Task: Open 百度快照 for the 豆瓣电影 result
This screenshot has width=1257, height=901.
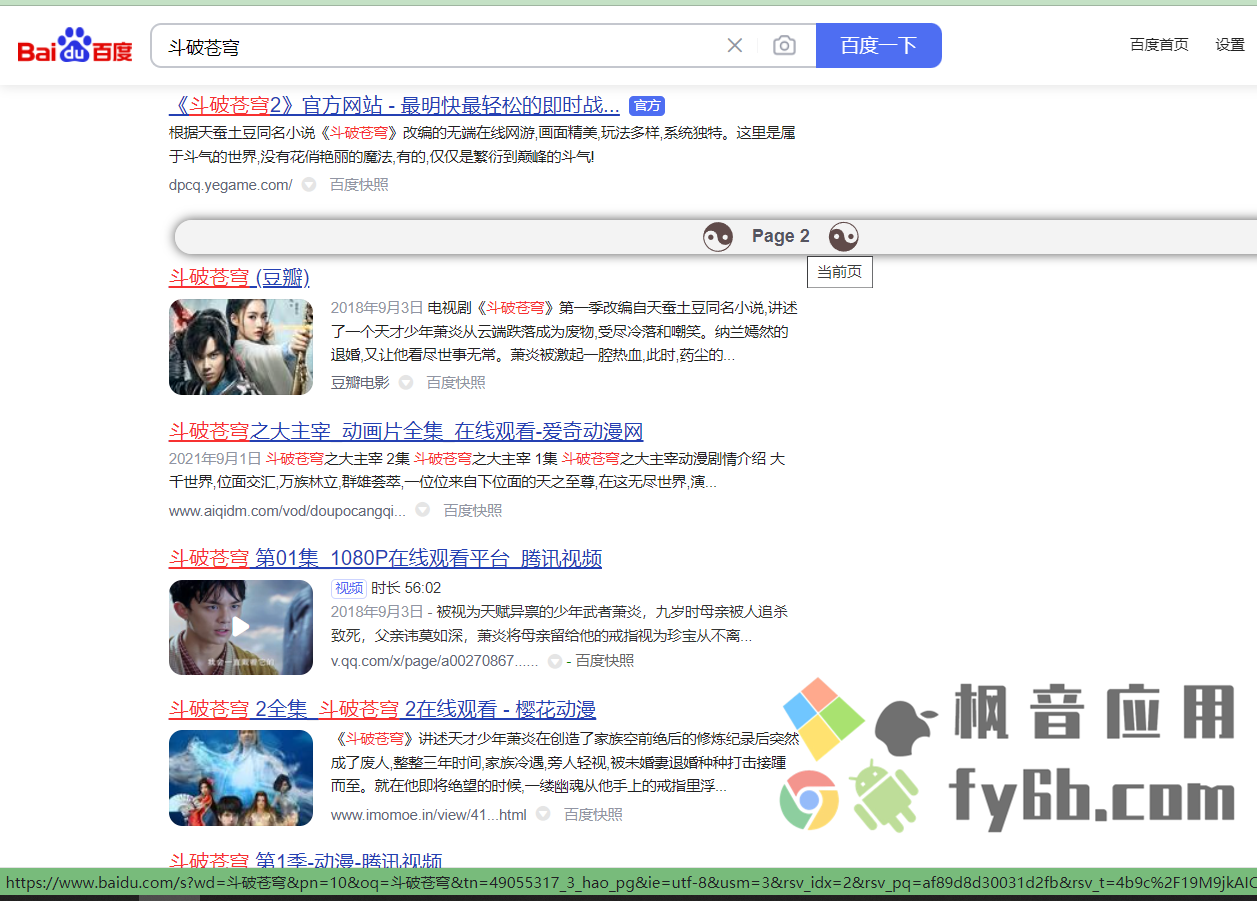Action: 456,383
